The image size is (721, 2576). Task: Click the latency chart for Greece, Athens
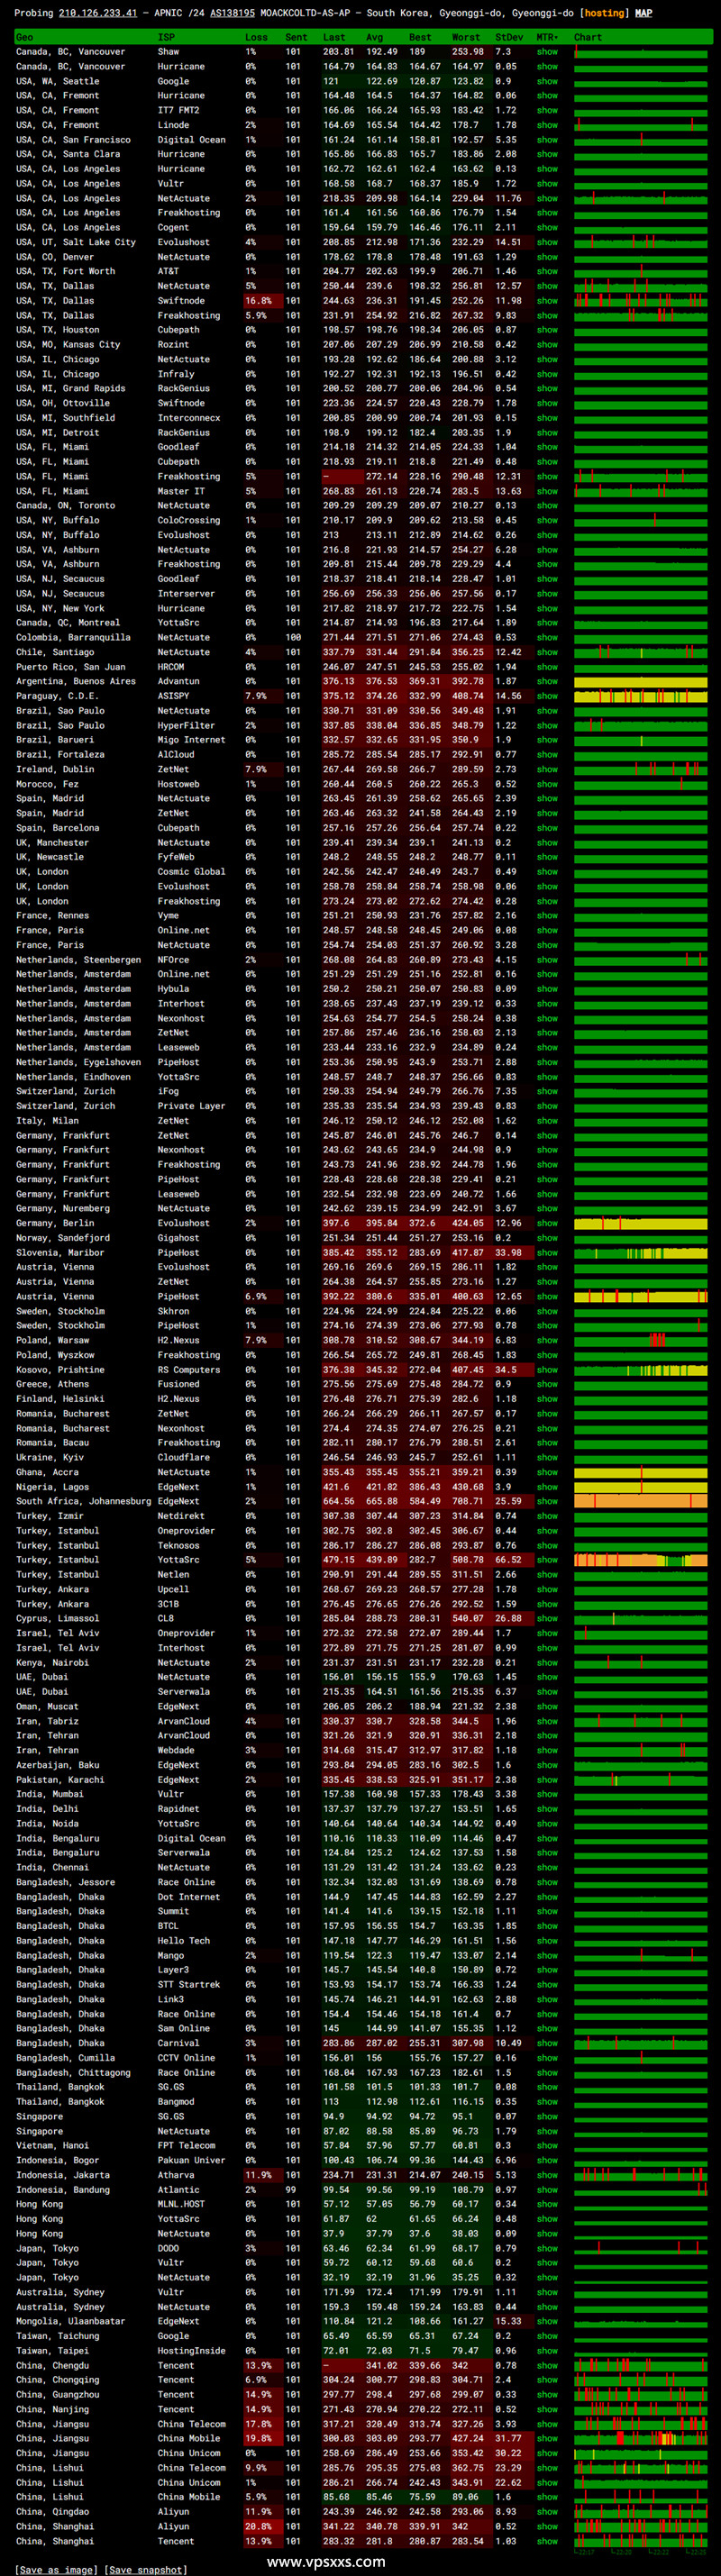click(641, 1384)
